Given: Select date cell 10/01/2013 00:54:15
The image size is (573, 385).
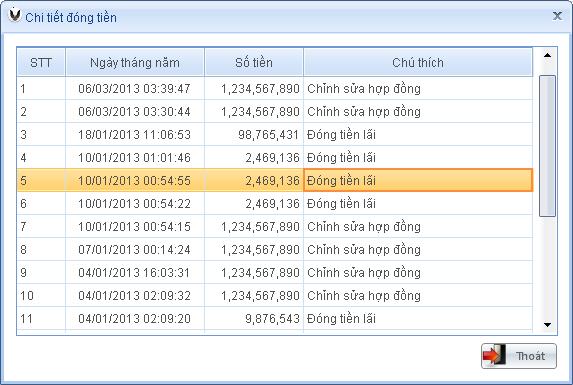Looking at the screenshot, I should (134, 226).
